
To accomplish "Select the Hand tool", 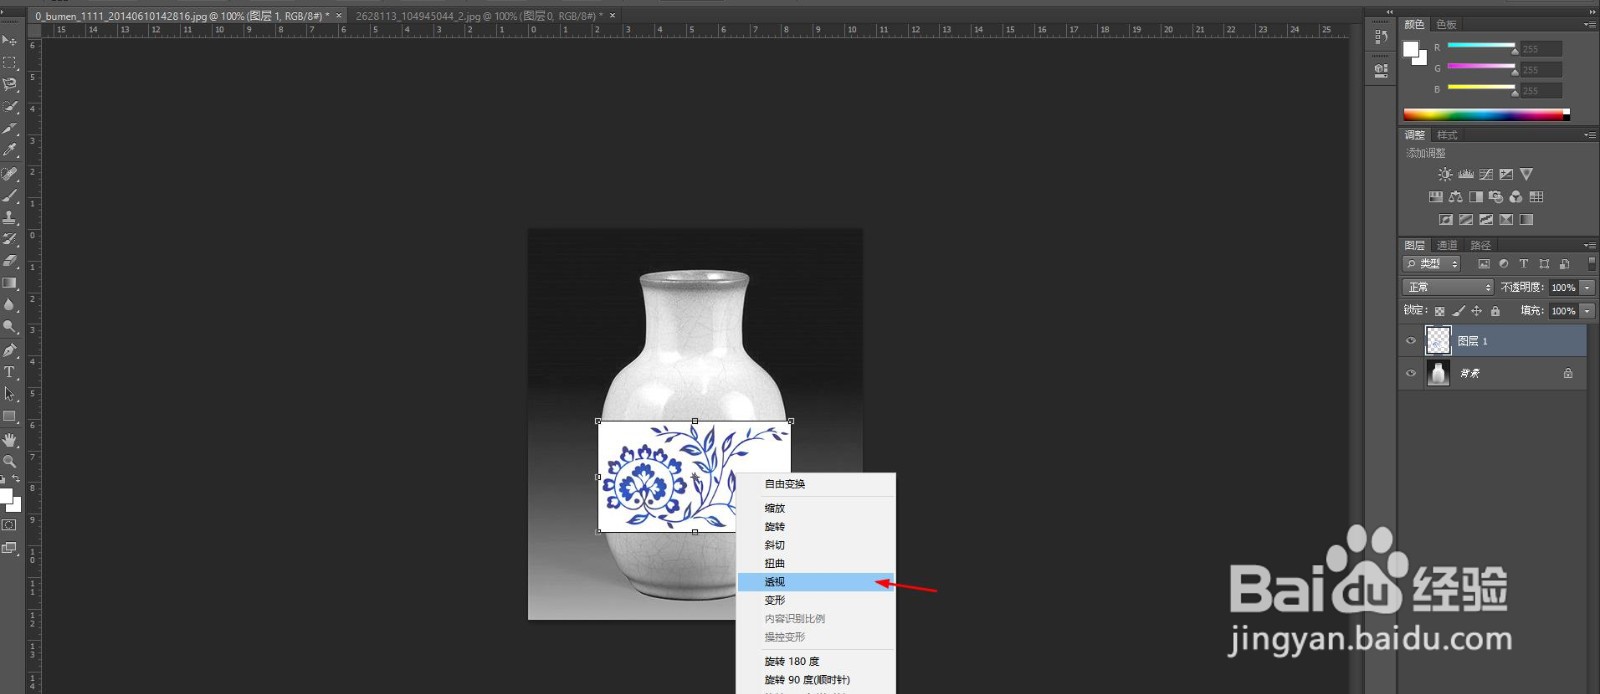I will [x=10, y=440].
